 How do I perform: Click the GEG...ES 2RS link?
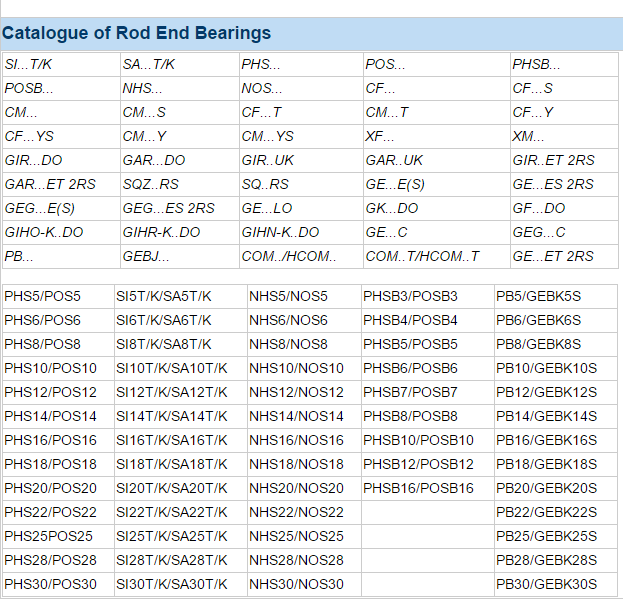click(168, 208)
